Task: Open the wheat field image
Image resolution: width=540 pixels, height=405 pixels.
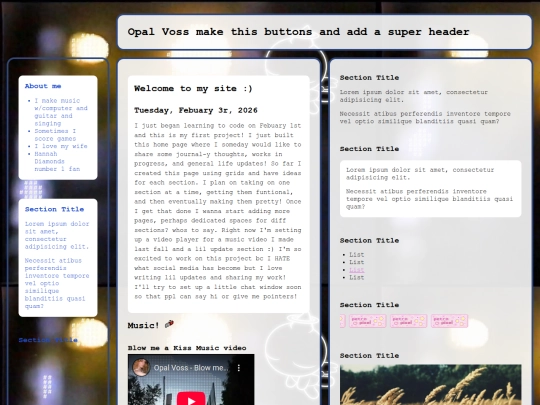Action: pos(430,385)
